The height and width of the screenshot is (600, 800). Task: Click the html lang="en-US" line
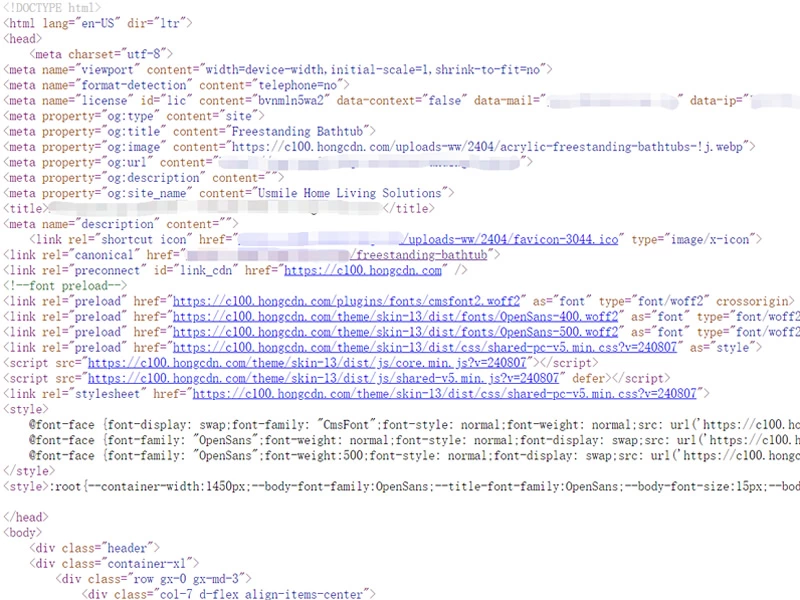coord(98,23)
